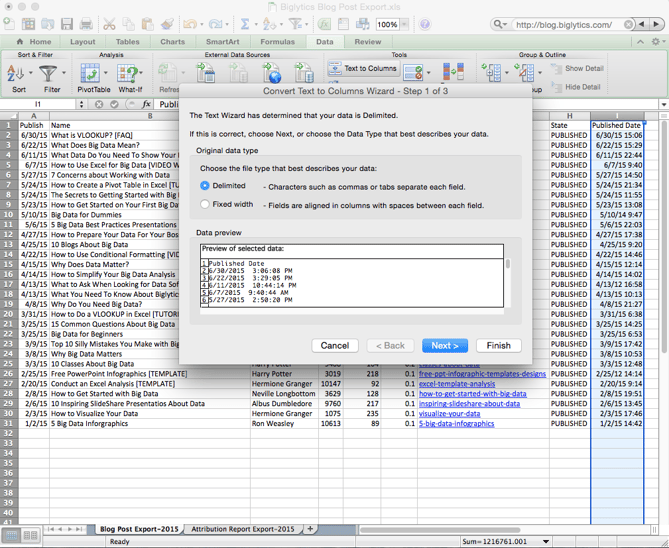Select the Delimited radio option

click(206, 186)
